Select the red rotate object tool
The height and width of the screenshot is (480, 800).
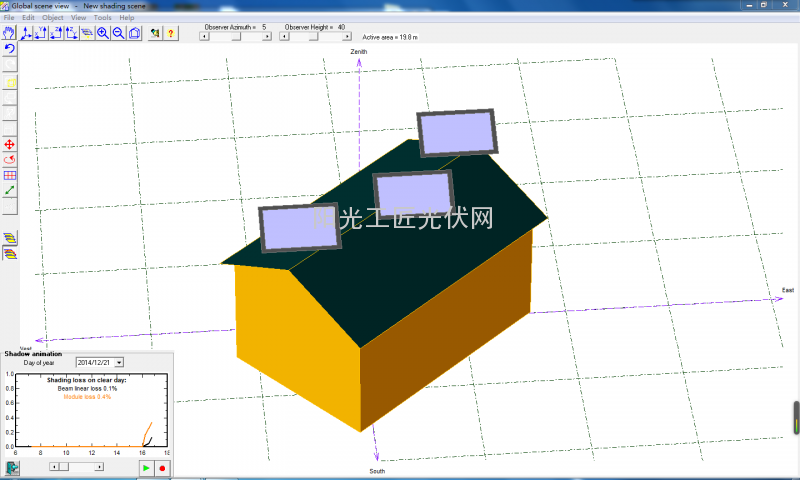coord(10,160)
